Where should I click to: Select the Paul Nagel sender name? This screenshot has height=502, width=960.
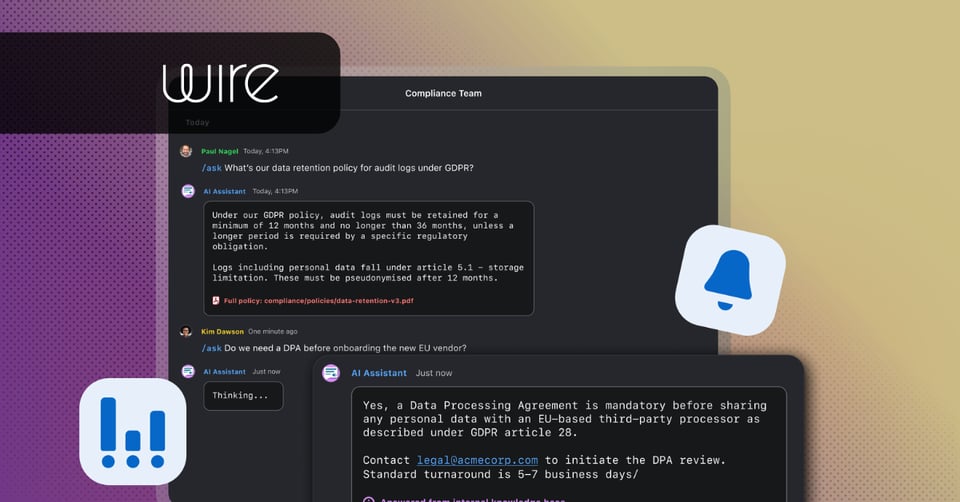pyautogui.click(x=219, y=151)
